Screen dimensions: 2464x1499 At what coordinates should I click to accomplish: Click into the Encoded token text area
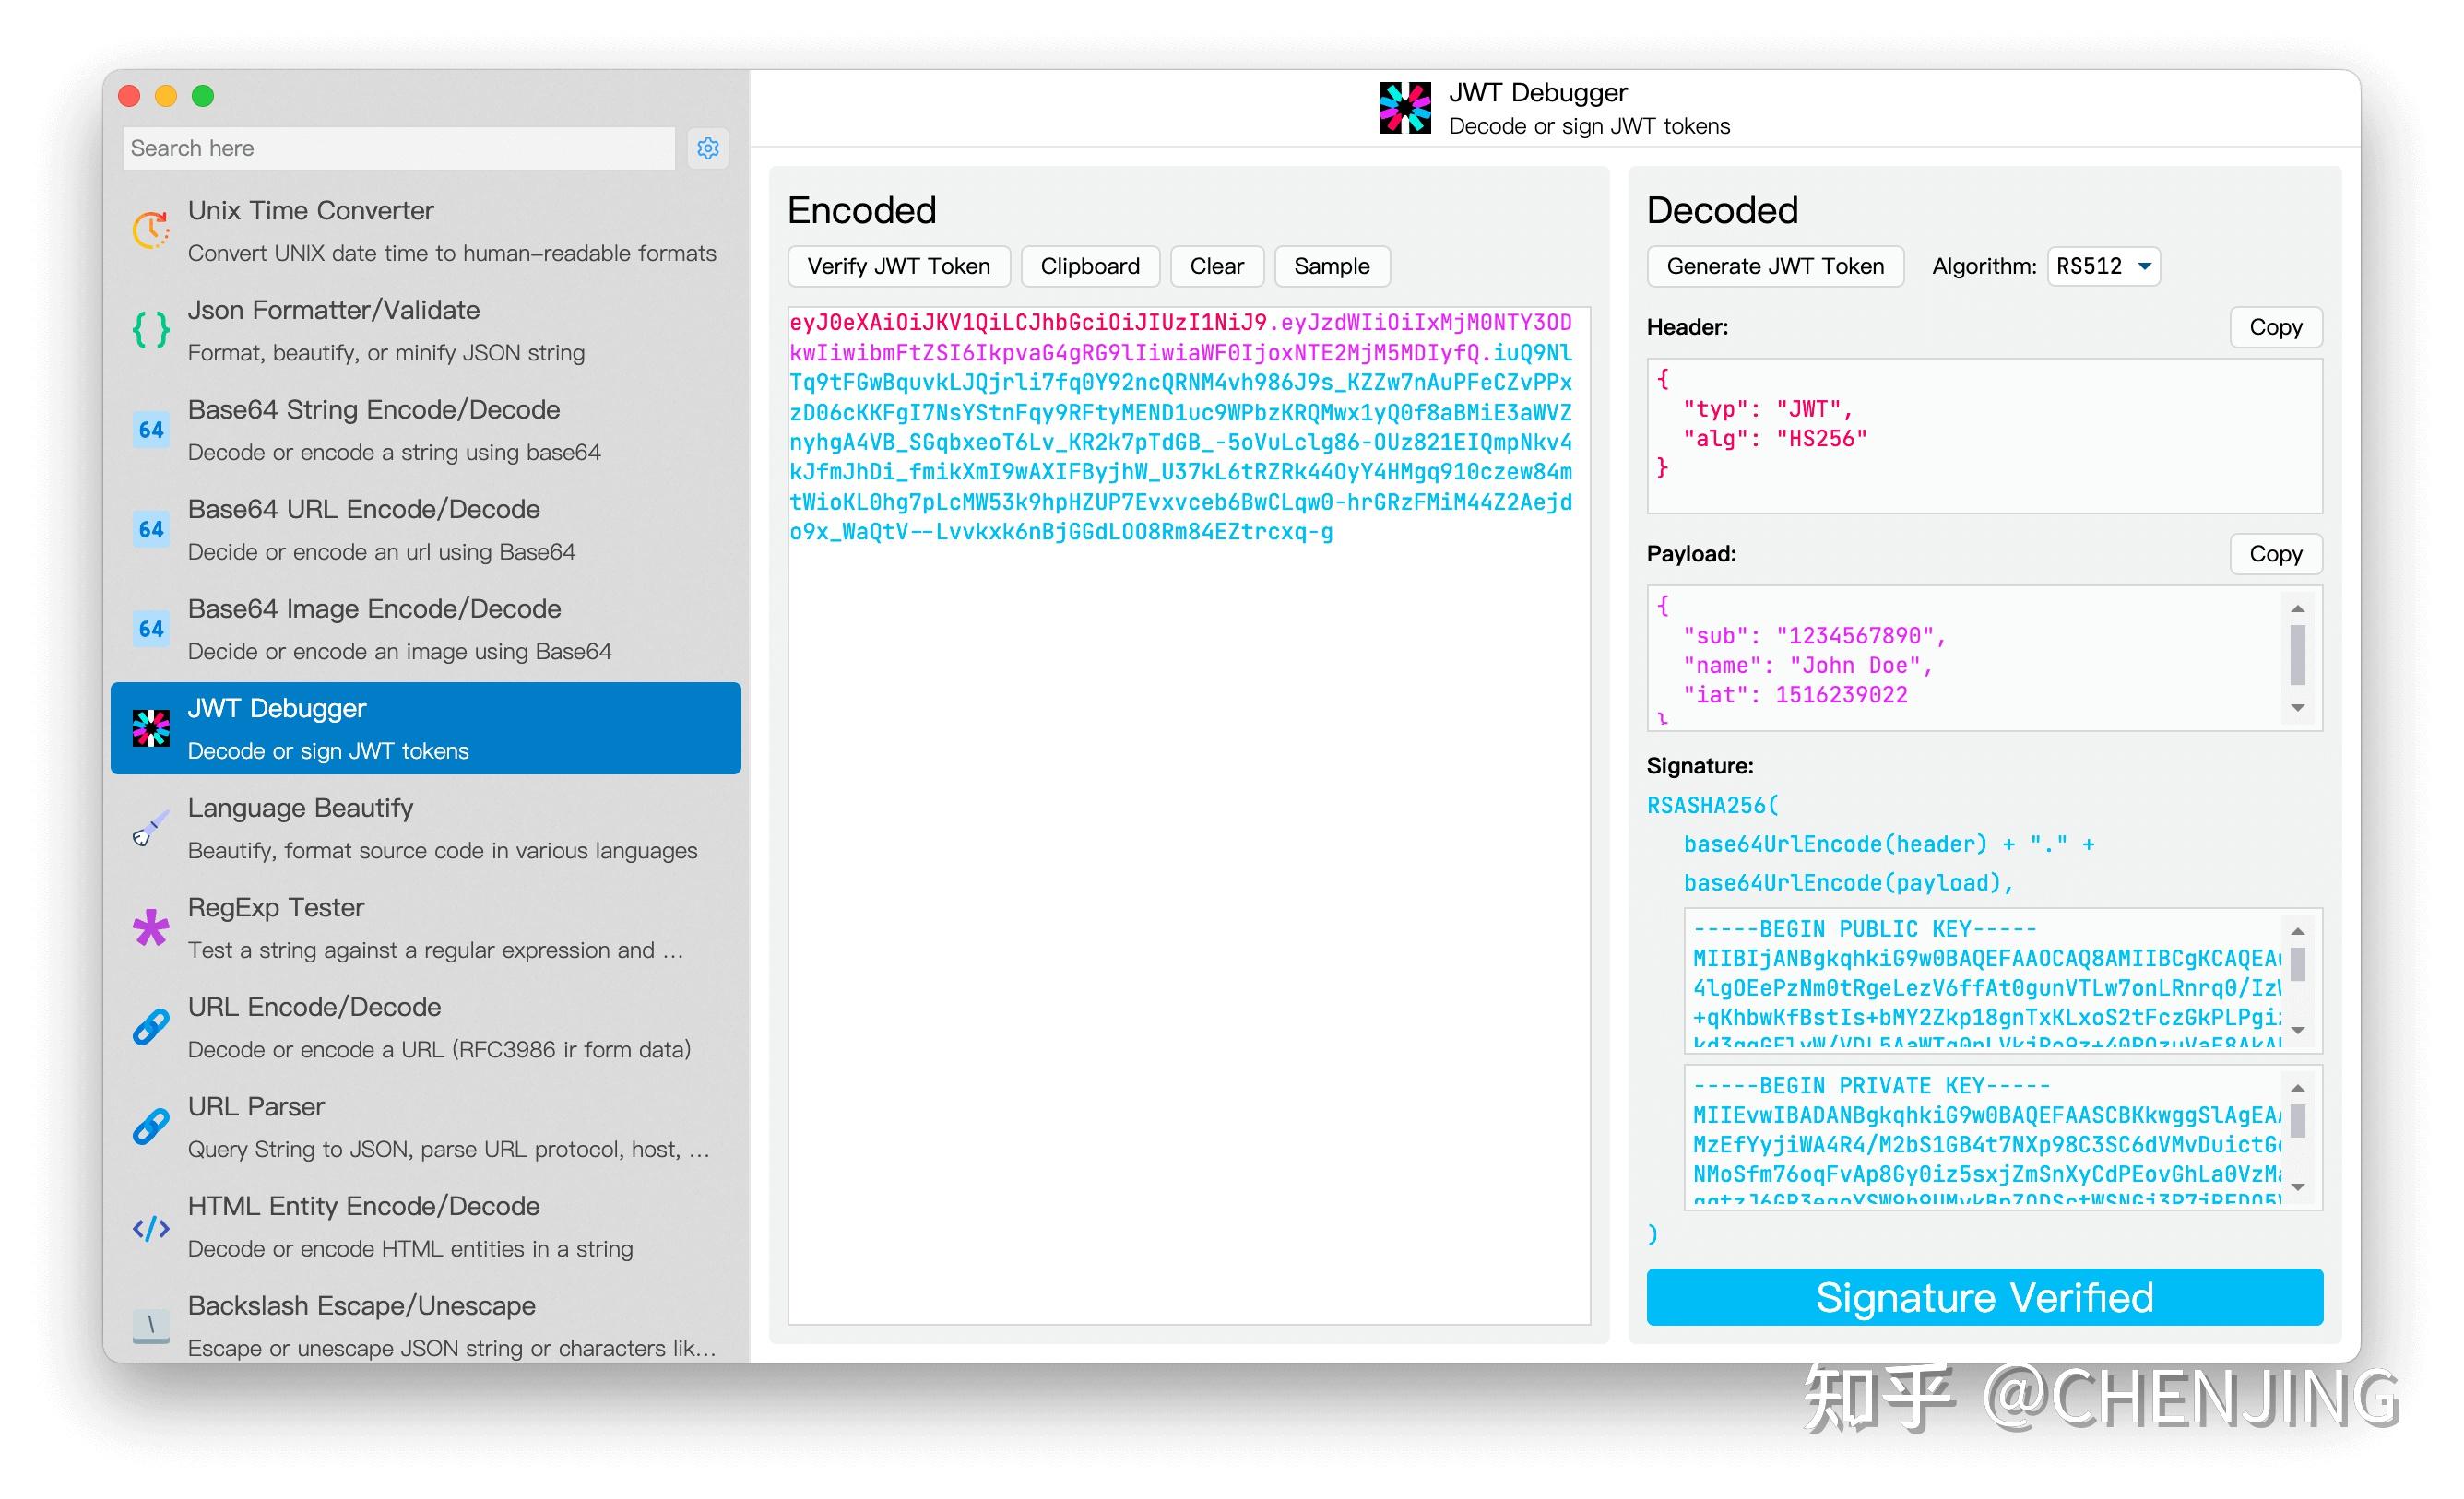tap(1189, 816)
